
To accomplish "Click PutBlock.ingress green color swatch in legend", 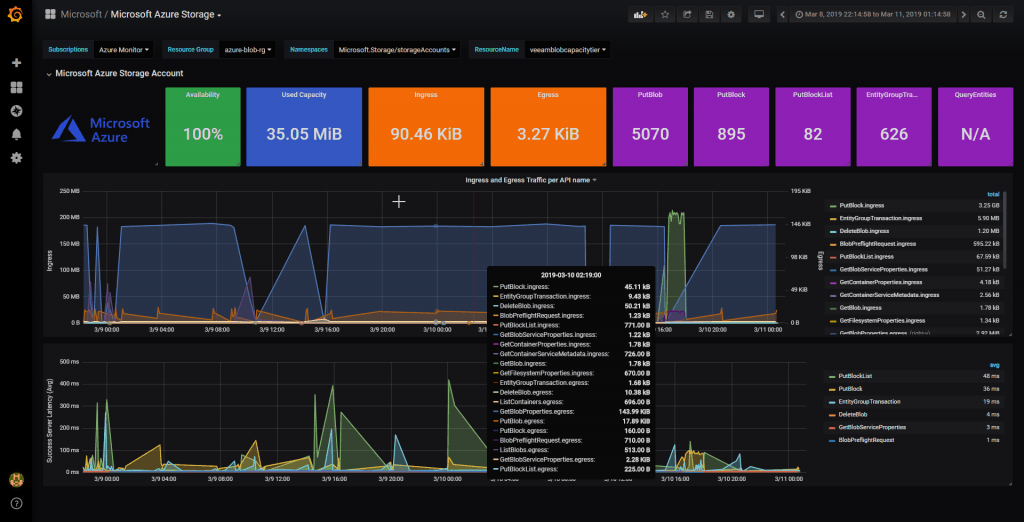I will (832, 206).
